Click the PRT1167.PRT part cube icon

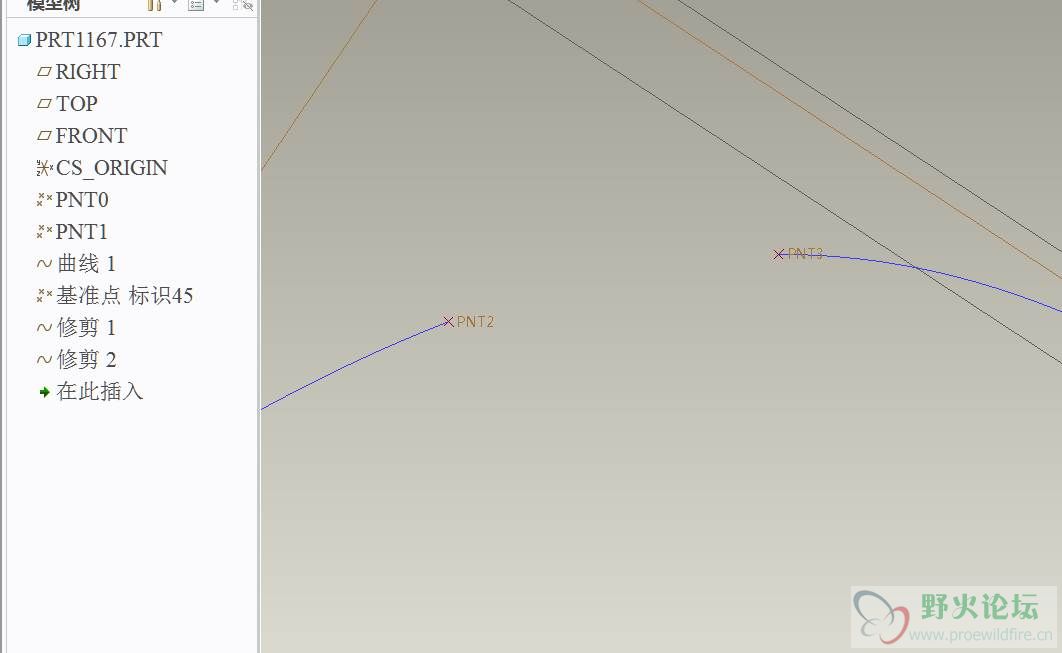click(24, 41)
